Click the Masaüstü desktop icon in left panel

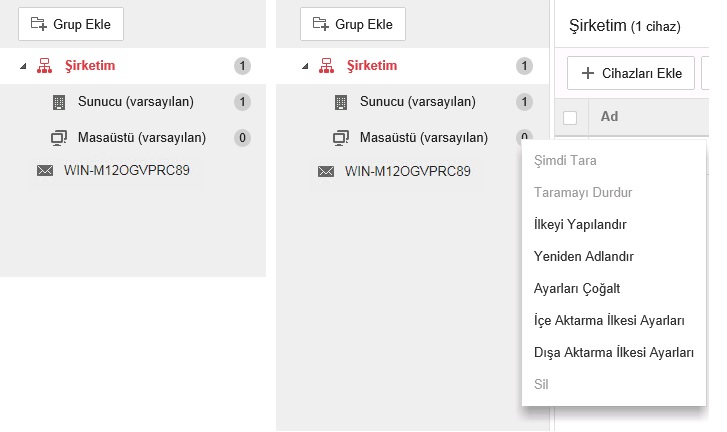[x=58, y=137]
